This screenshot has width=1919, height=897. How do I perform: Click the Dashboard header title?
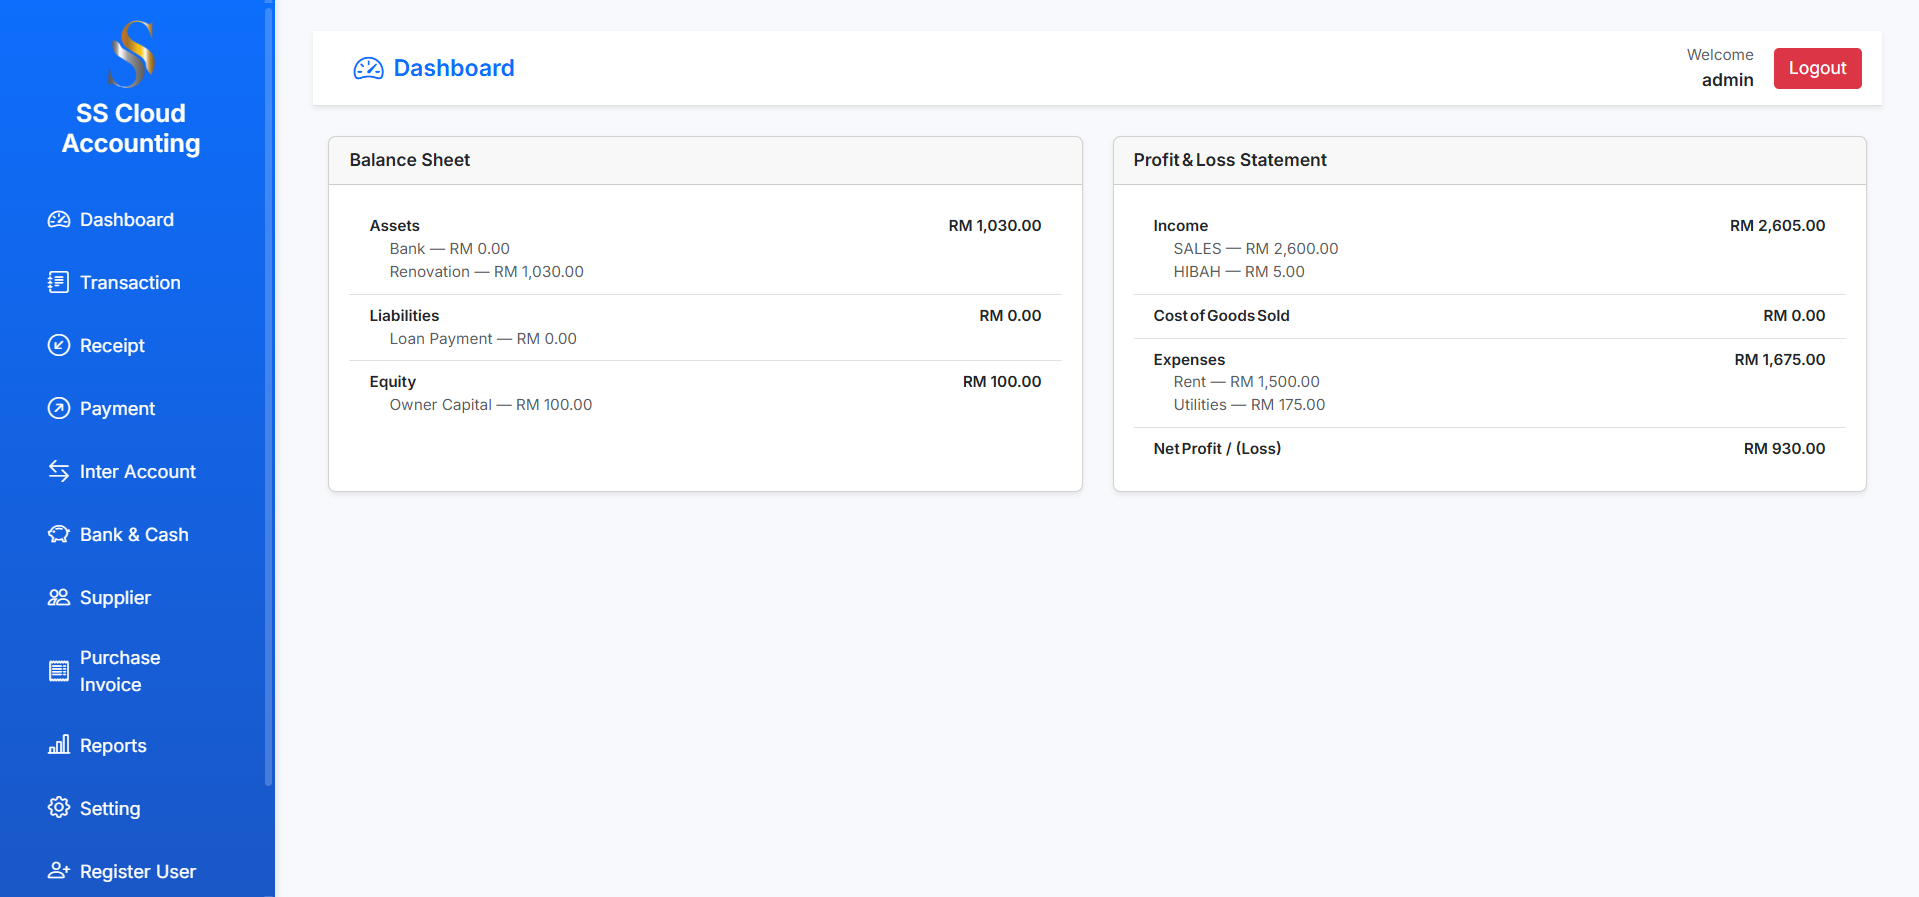pos(453,68)
